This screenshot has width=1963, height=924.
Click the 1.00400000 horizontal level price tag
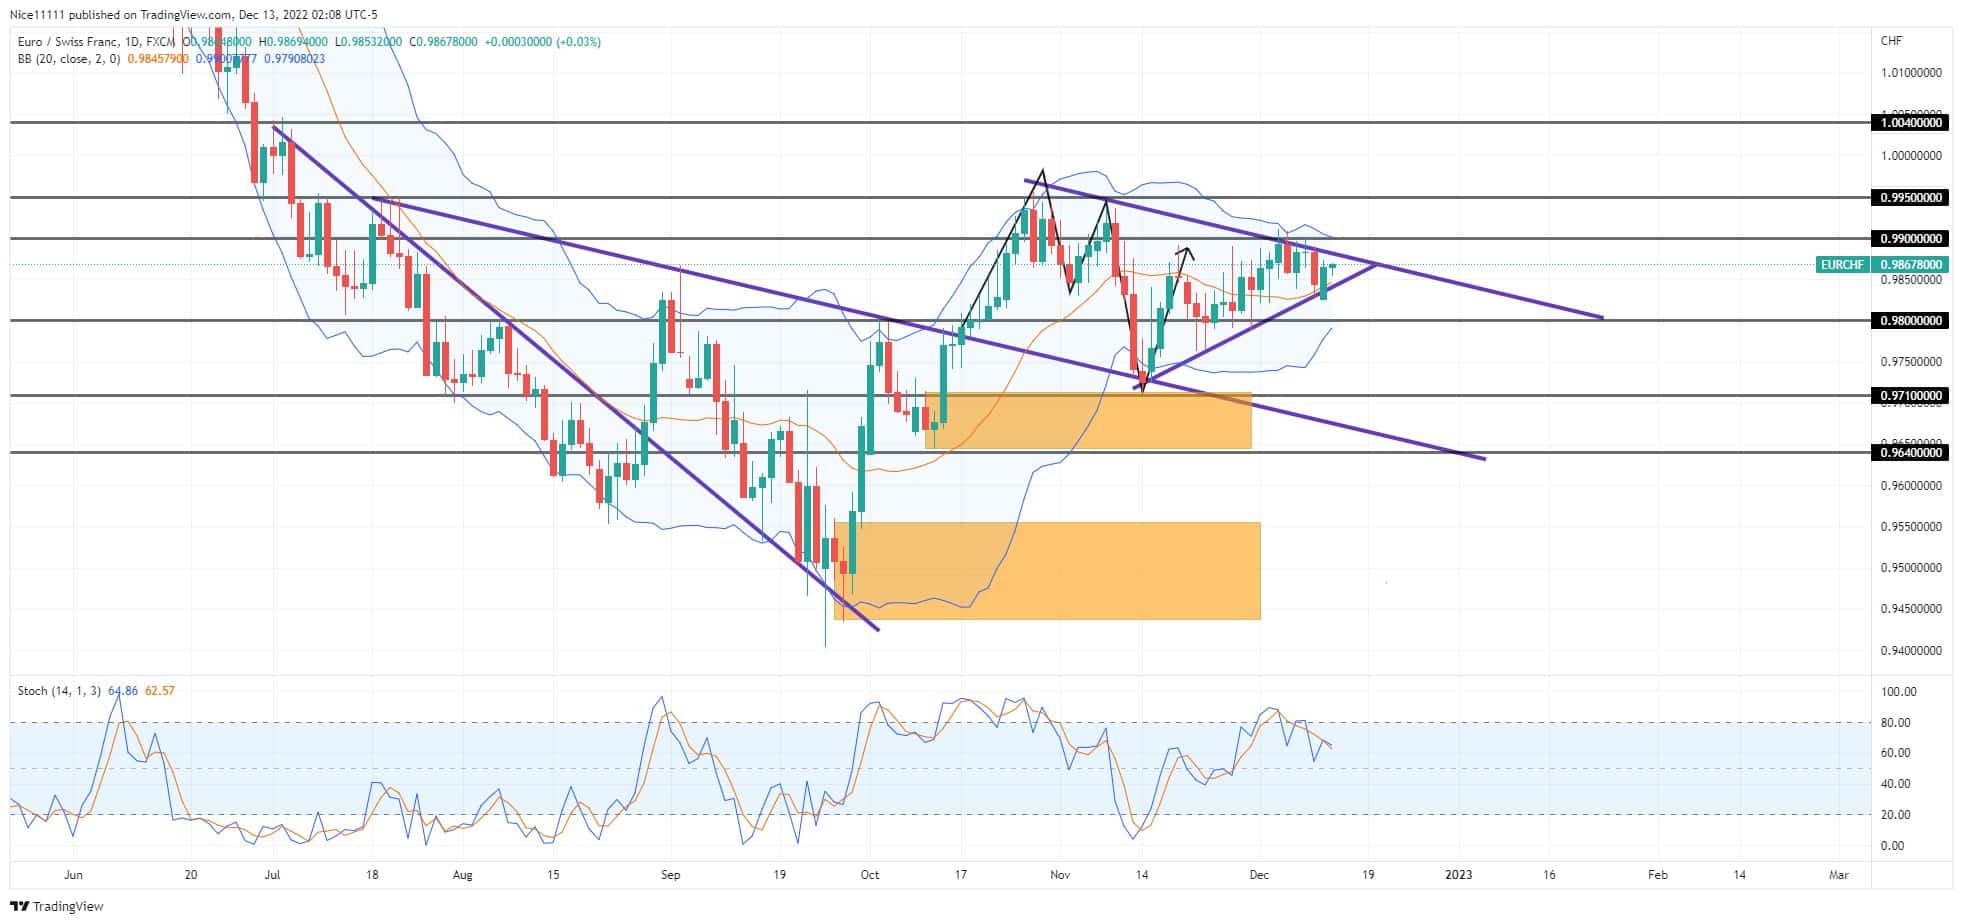click(1910, 123)
